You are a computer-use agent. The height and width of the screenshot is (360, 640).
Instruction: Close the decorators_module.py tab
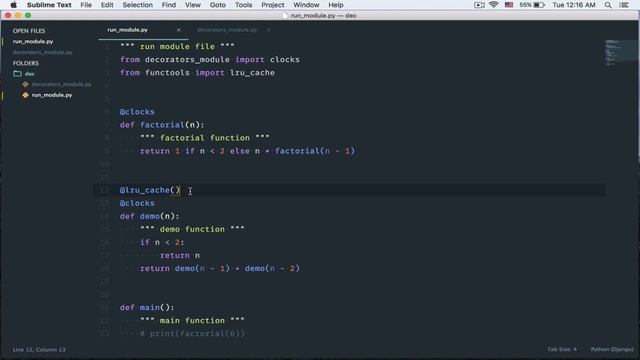[268, 30]
